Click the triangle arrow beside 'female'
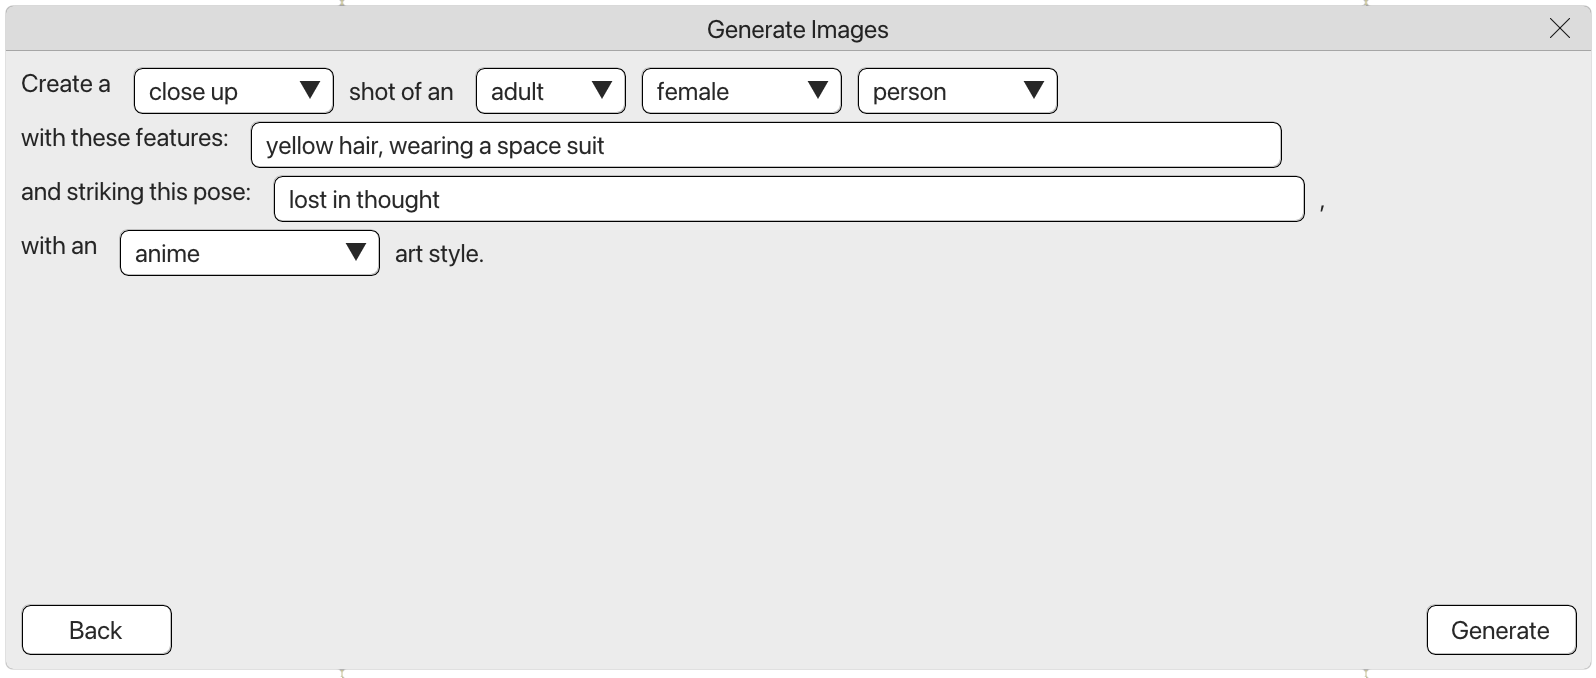The height and width of the screenshot is (678, 1596). pyautogui.click(x=818, y=90)
